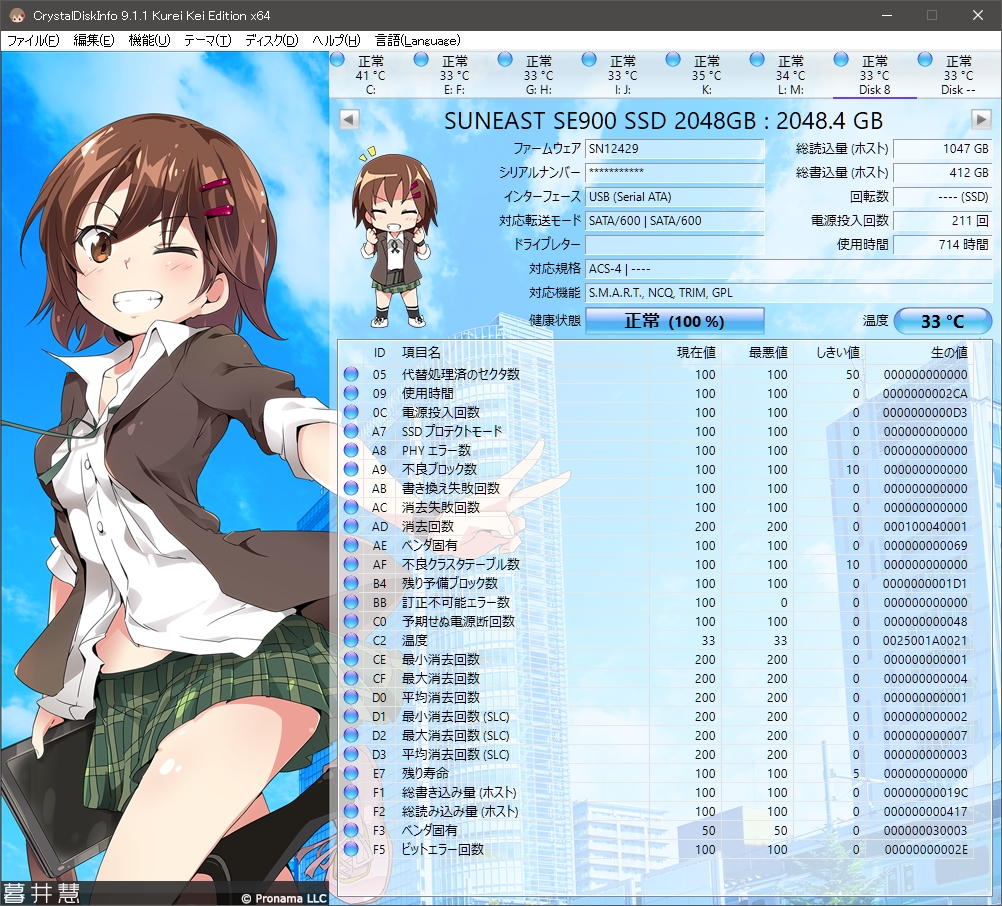Click the 対応転送モード field SATA/600
The image size is (1002, 906).
tap(675, 220)
